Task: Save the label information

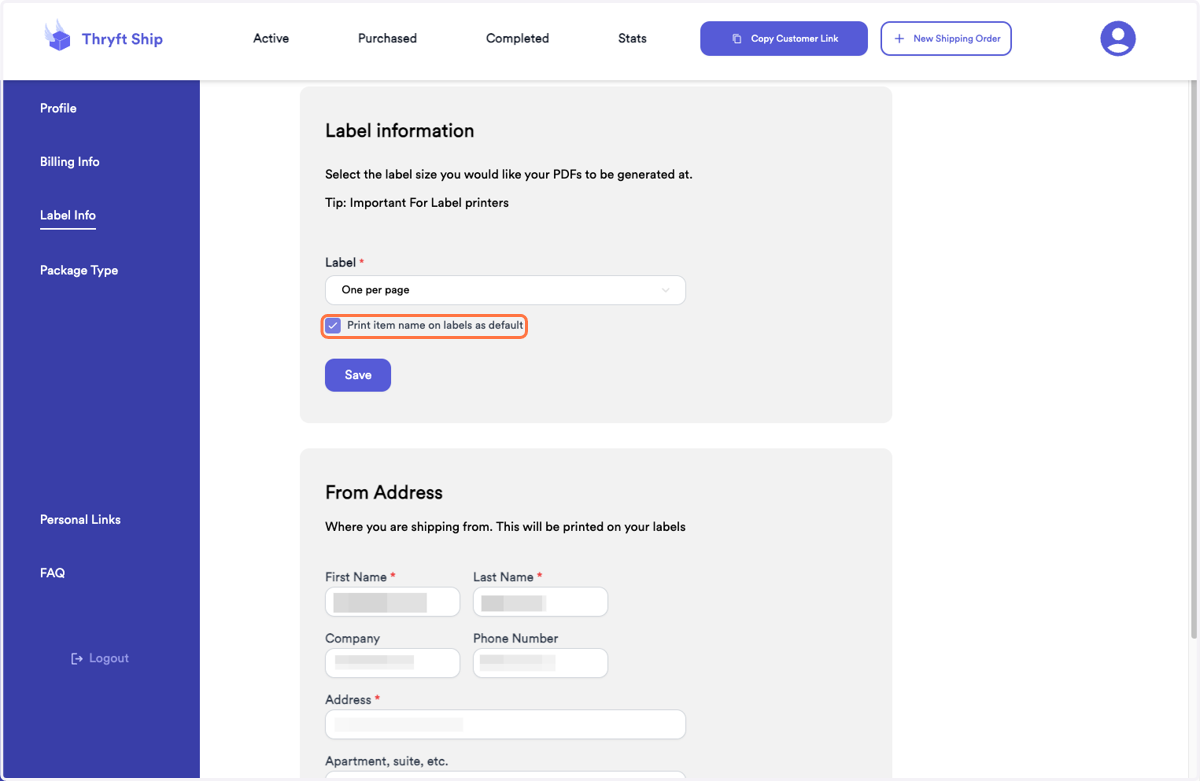Action: click(358, 375)
